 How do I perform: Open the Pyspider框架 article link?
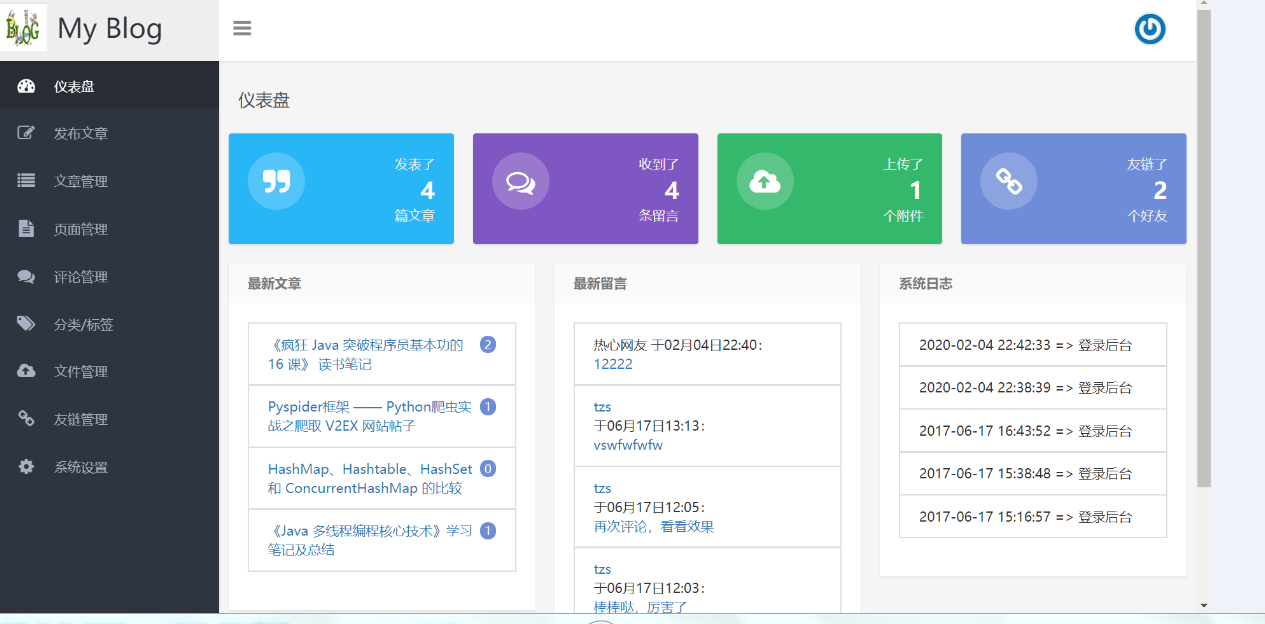[369, 416]
